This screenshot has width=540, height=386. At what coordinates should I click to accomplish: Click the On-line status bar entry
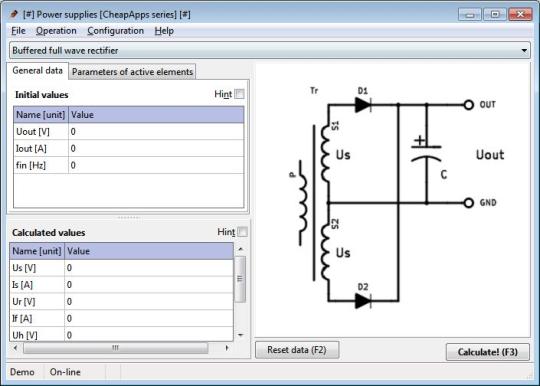(x=65, y=372)
